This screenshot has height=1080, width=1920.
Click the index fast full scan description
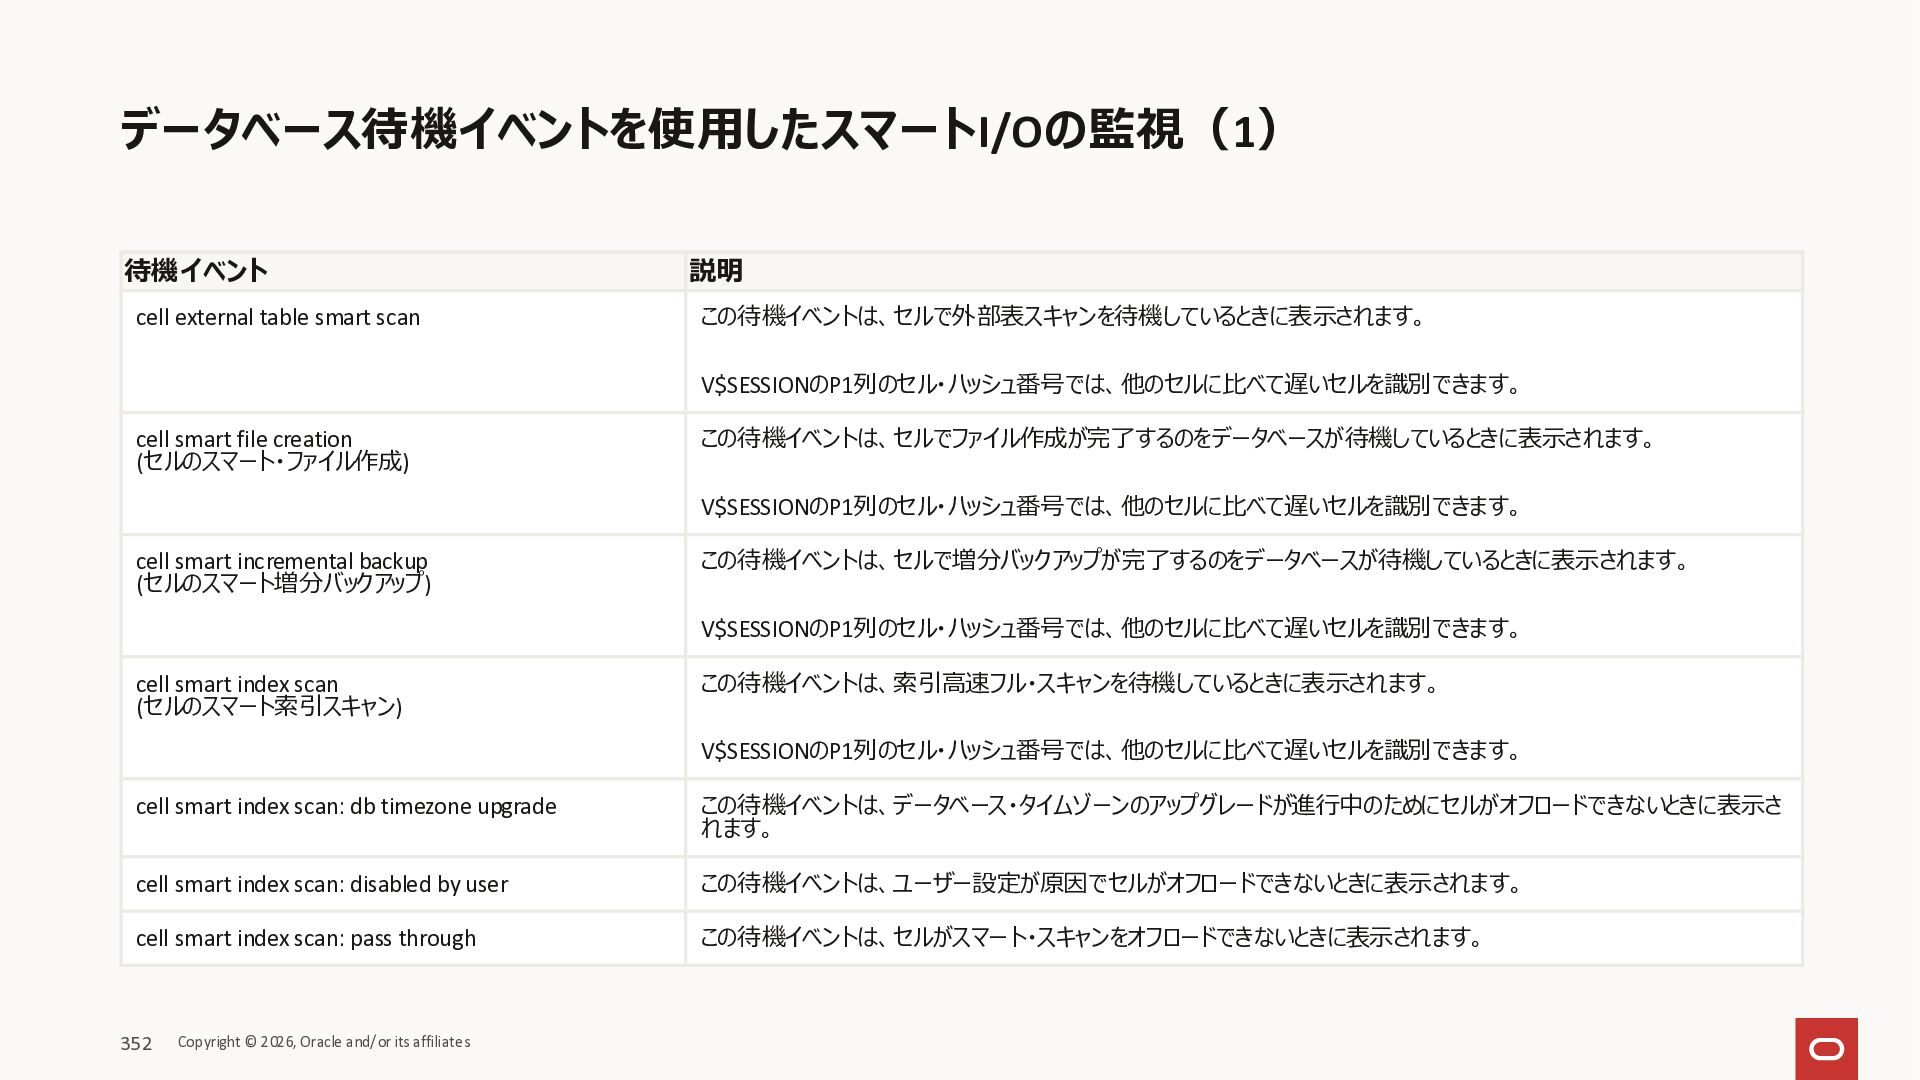1070,684
